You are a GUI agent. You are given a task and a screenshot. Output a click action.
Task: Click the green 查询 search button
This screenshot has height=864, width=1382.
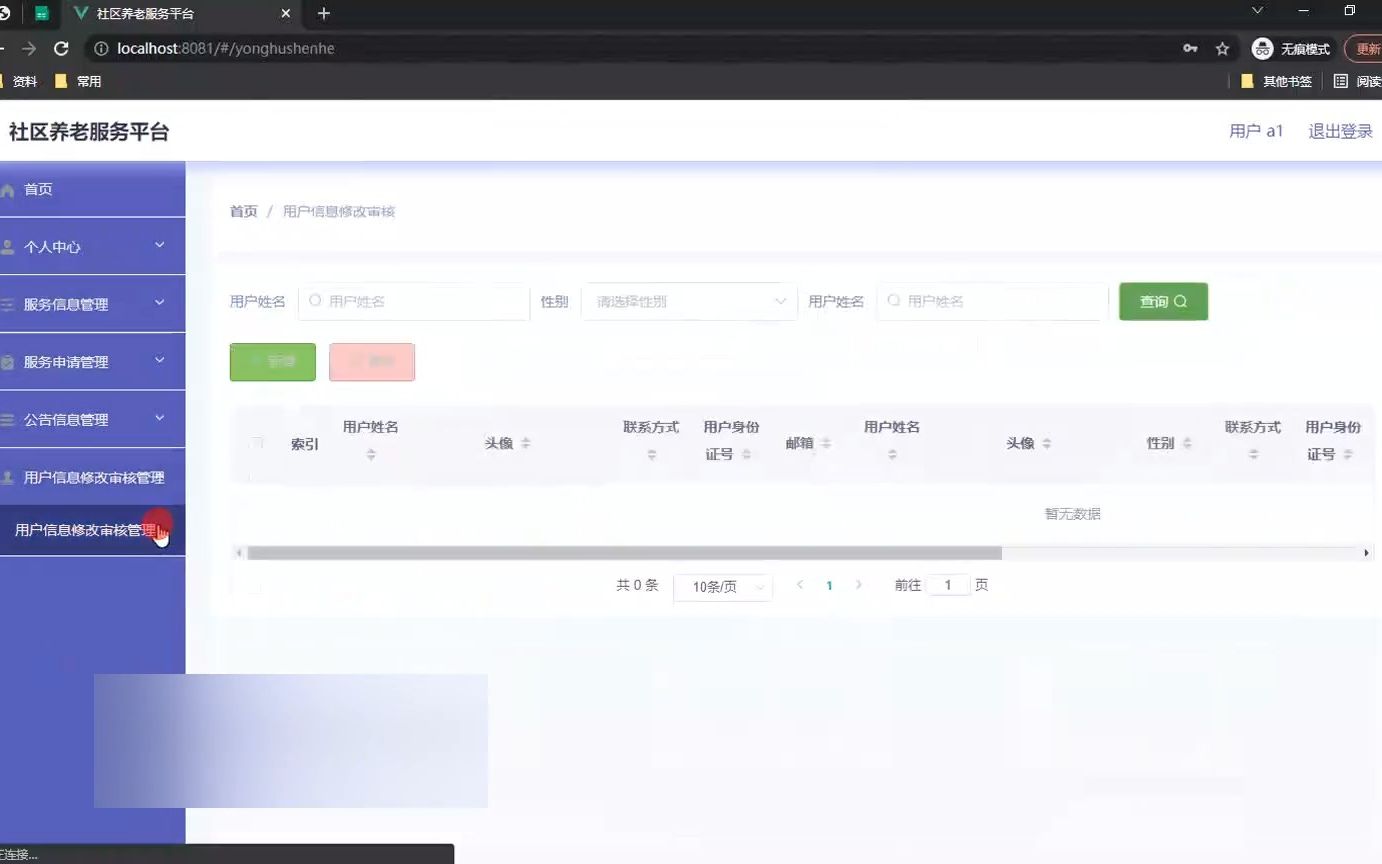[x=1163, y=301]
